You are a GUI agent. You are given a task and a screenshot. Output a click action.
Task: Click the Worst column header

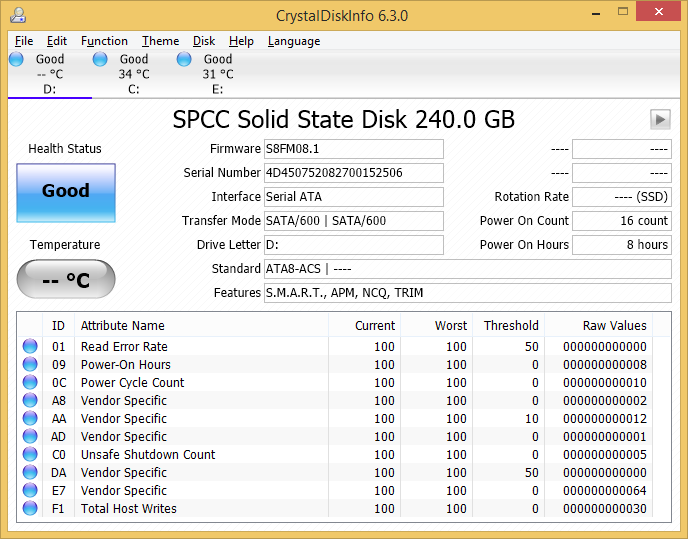(x=437, y=325)
